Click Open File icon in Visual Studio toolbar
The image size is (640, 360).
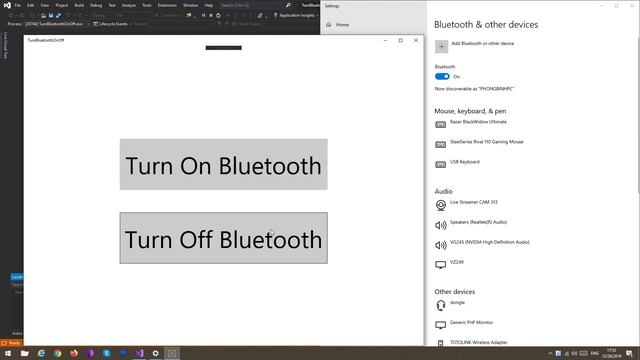(43, 16)
